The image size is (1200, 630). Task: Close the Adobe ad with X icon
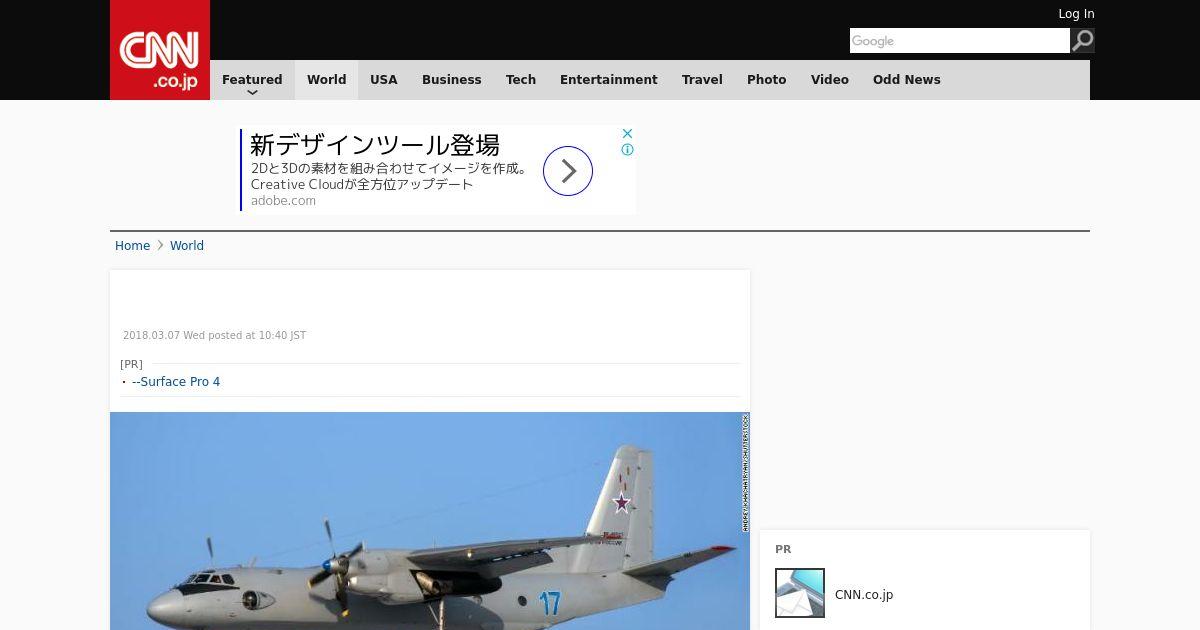click(x=627, y=133)
